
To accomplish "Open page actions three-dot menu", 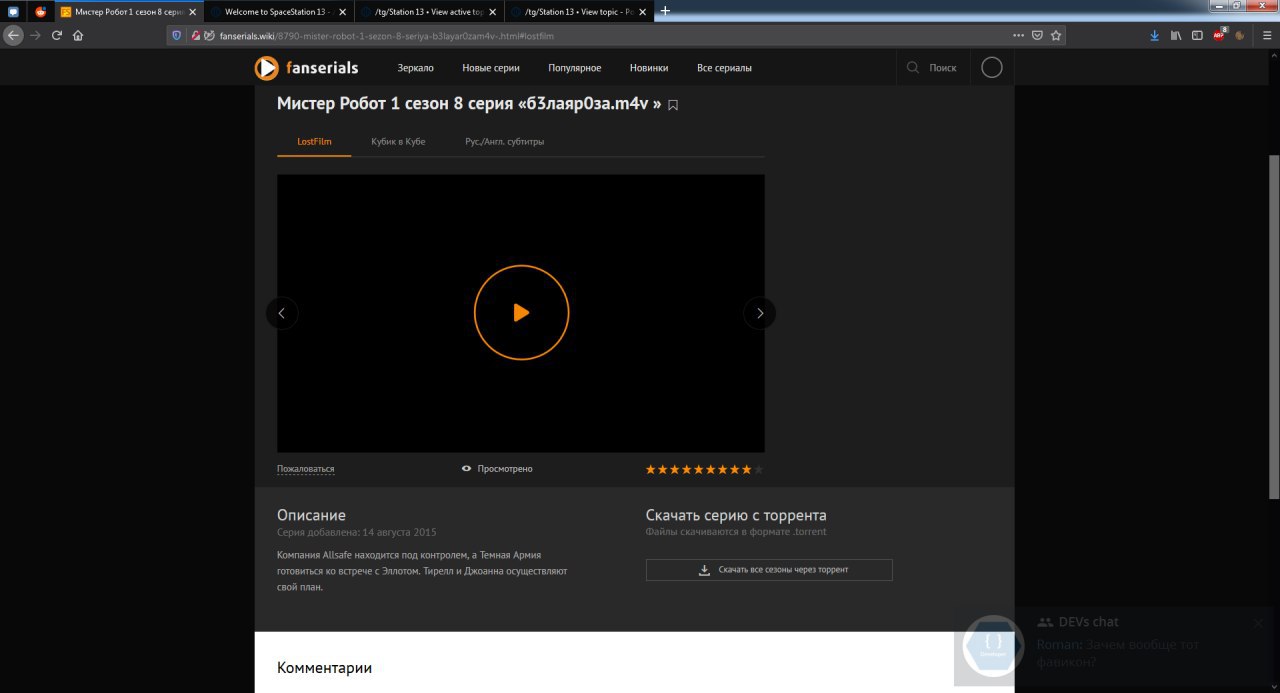I will 1018,35.
